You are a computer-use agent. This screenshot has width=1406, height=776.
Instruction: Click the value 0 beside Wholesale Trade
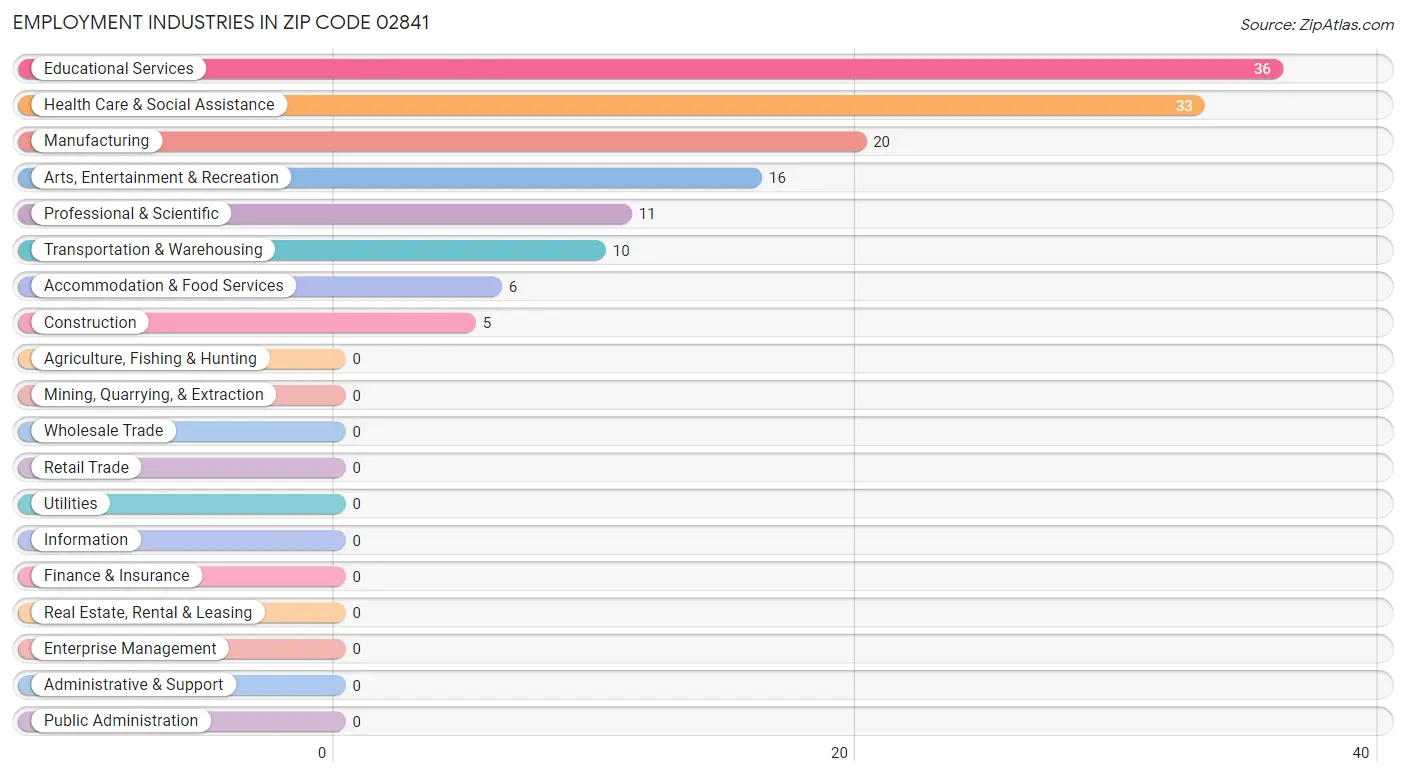[356, 432]
